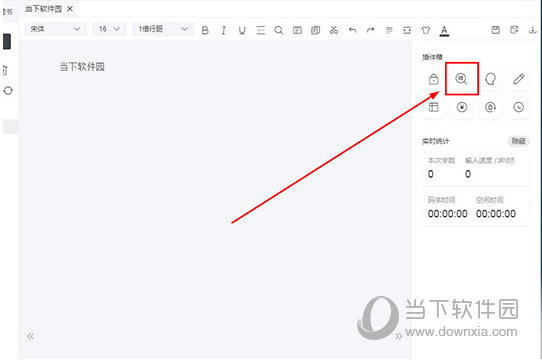Open the circular lock-refresh plugin icon
Screen dimensions: 542x361
click(x=490, y=107)
